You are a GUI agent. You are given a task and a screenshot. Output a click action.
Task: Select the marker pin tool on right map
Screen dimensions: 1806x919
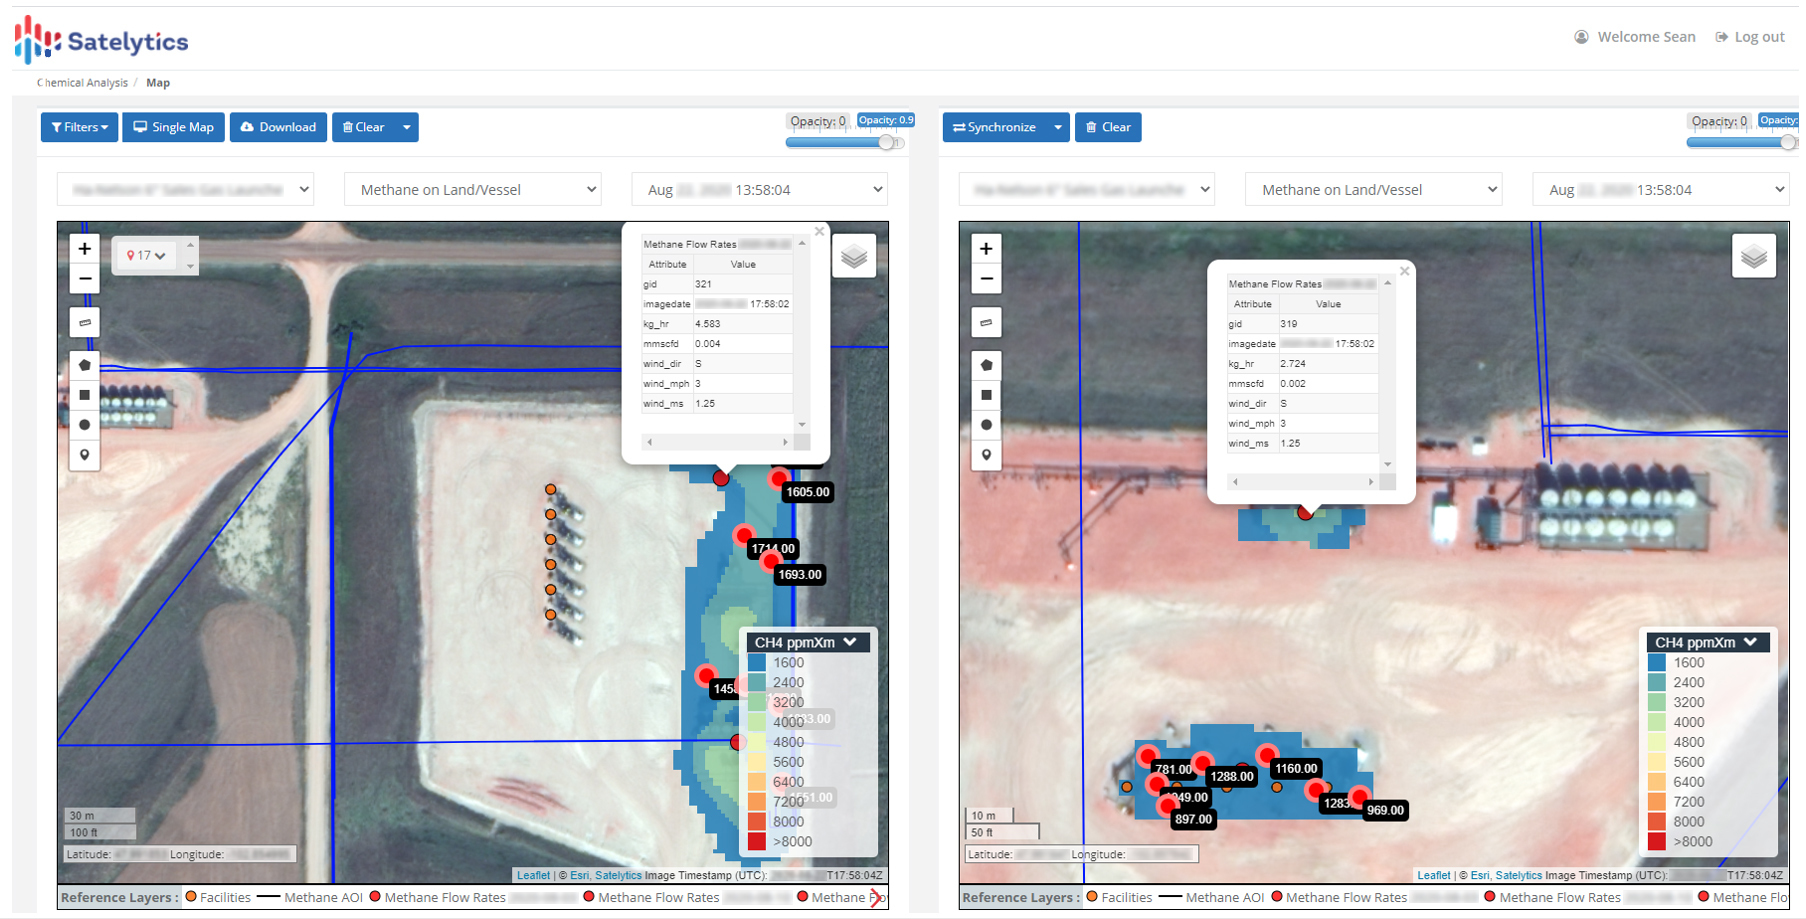986,455
